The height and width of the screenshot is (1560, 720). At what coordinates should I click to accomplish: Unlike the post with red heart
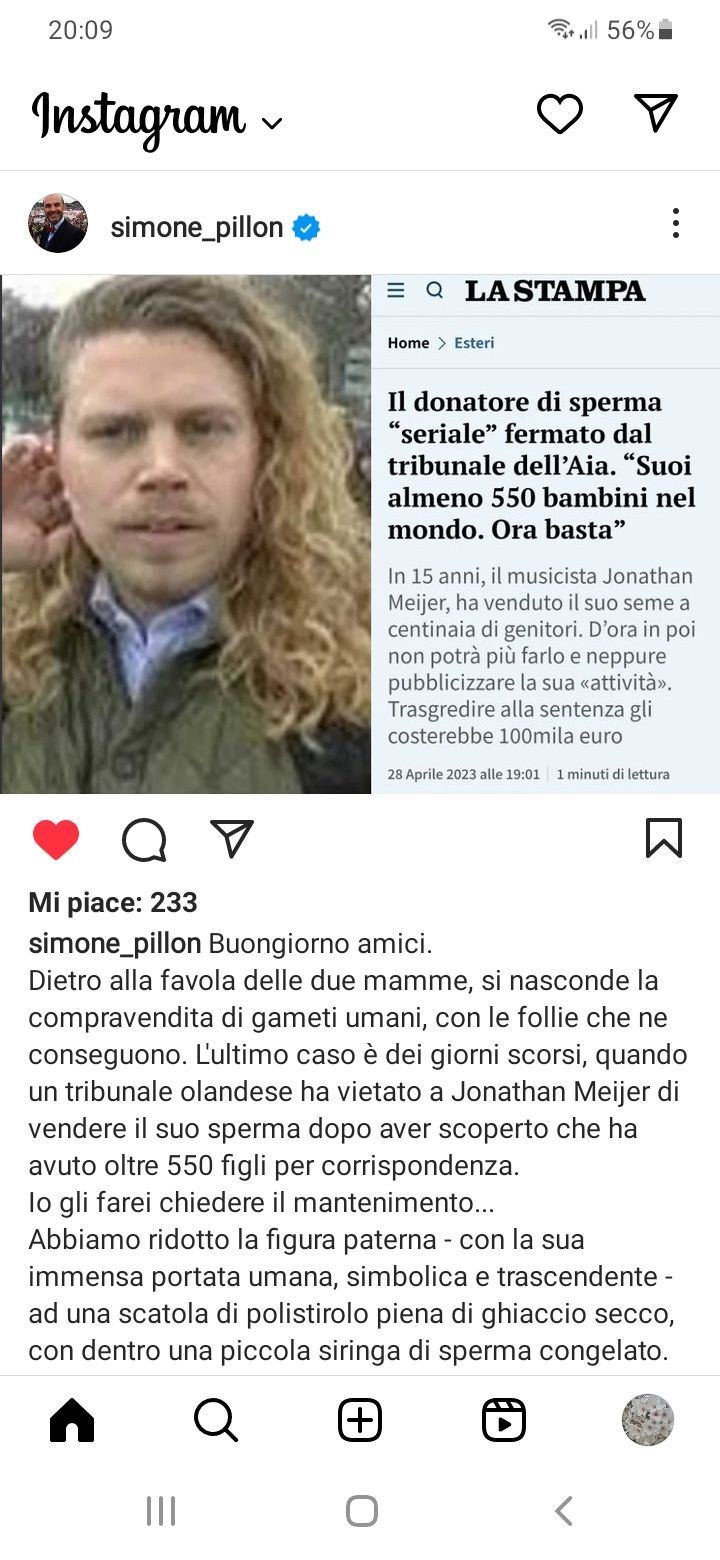(56, 839)
